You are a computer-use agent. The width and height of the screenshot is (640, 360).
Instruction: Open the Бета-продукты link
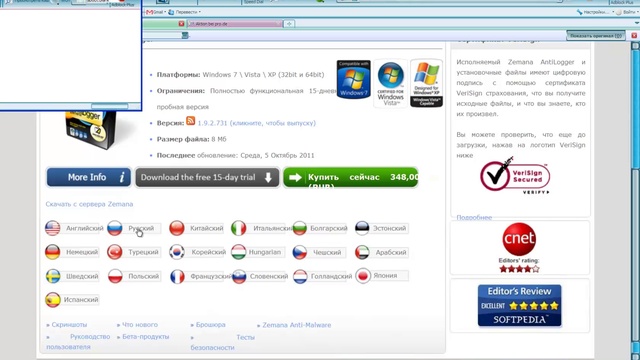tap(146, 337)
